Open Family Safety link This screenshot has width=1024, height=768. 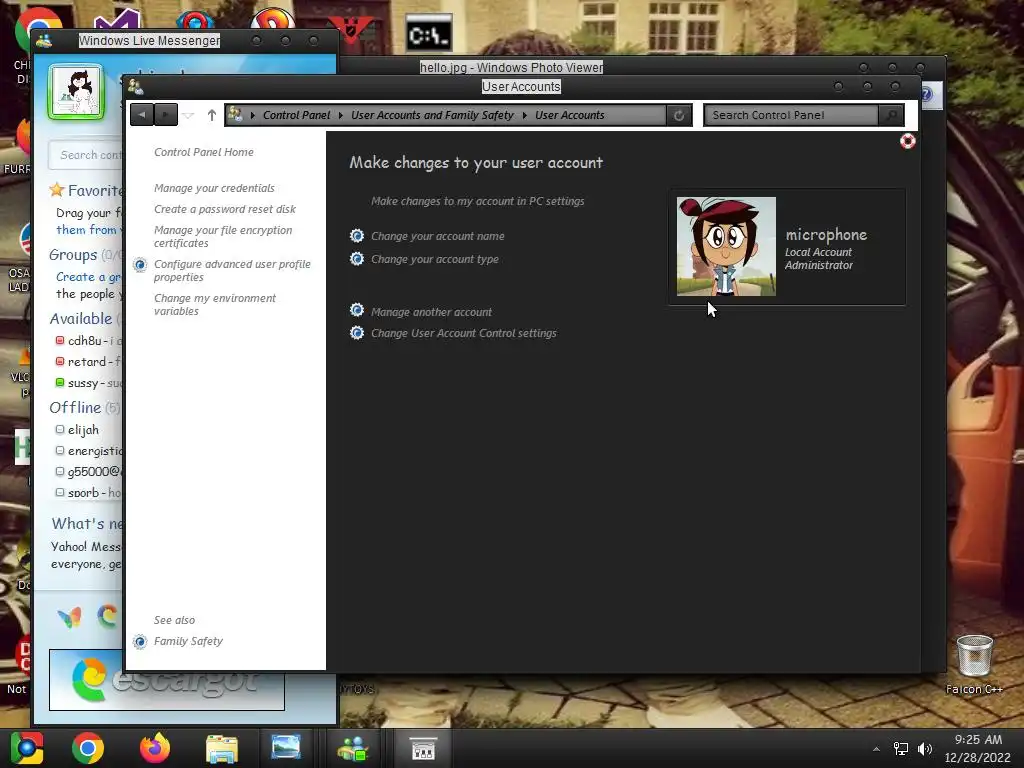tap(188, 641)
